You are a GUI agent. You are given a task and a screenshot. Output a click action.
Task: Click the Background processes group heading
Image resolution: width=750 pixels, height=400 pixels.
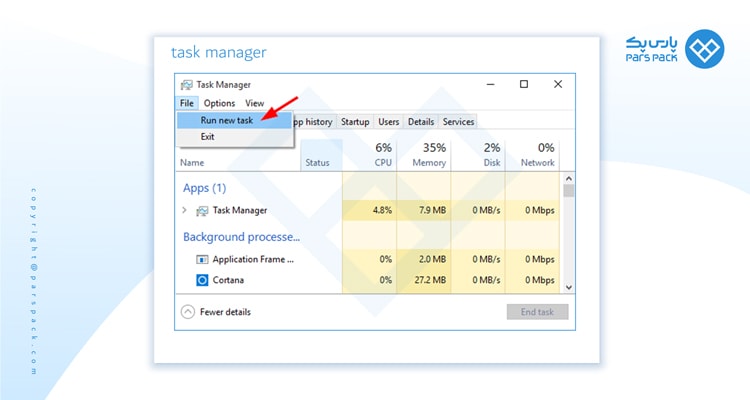[242, 237]
